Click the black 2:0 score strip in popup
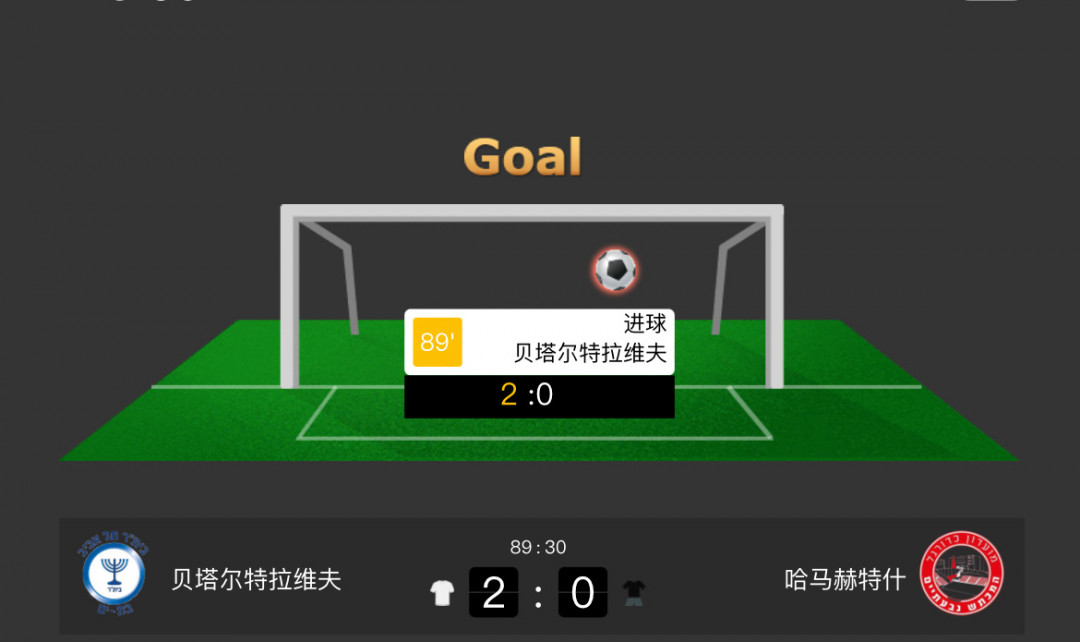1080x642 pixels. click(x=539, y=396)
